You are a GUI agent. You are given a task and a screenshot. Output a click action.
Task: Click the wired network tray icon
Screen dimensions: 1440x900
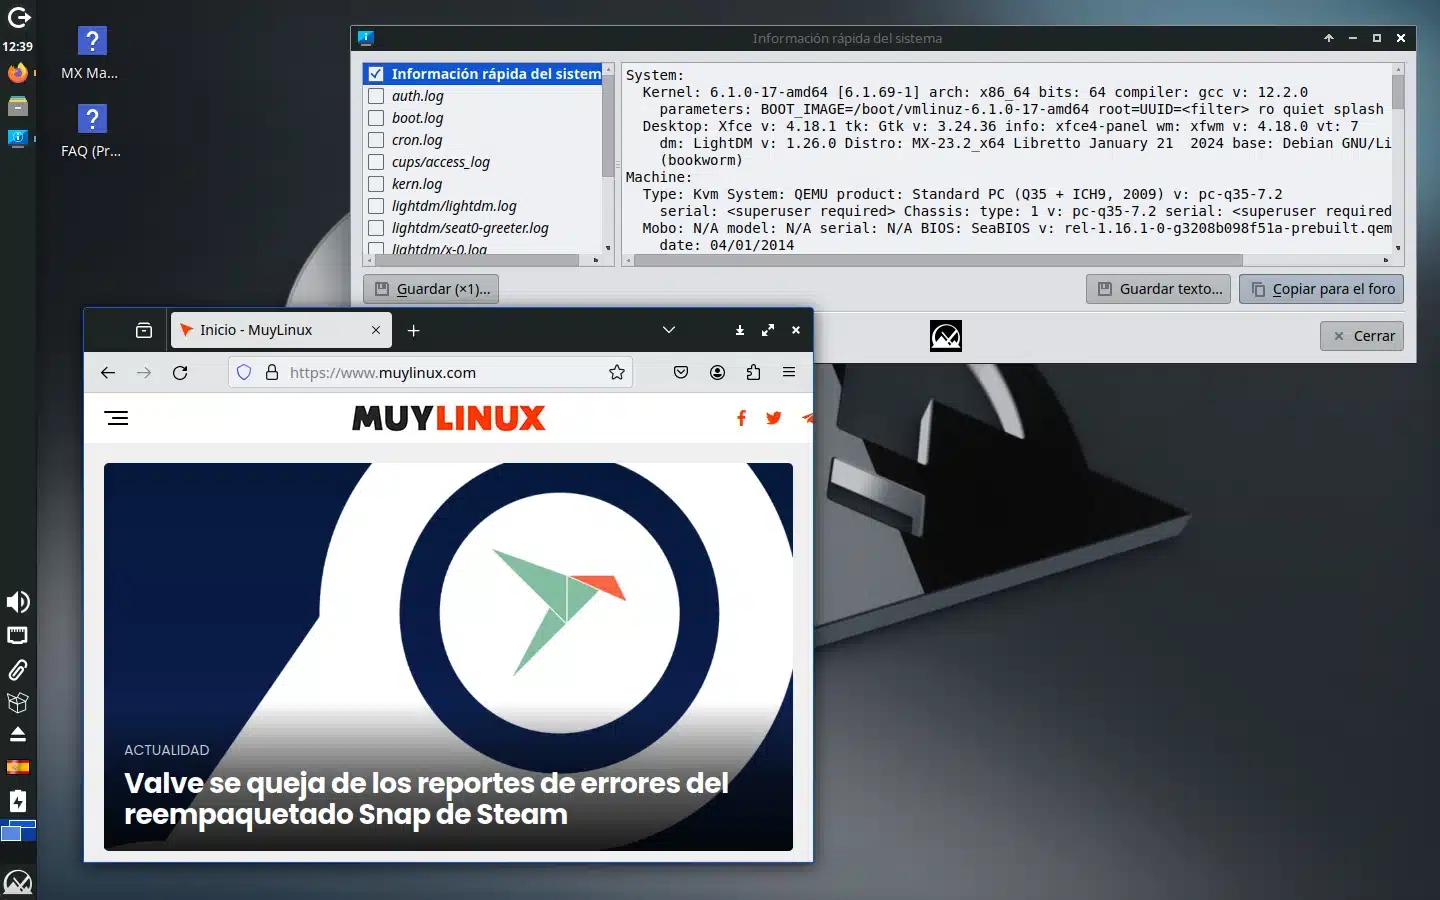18,636
